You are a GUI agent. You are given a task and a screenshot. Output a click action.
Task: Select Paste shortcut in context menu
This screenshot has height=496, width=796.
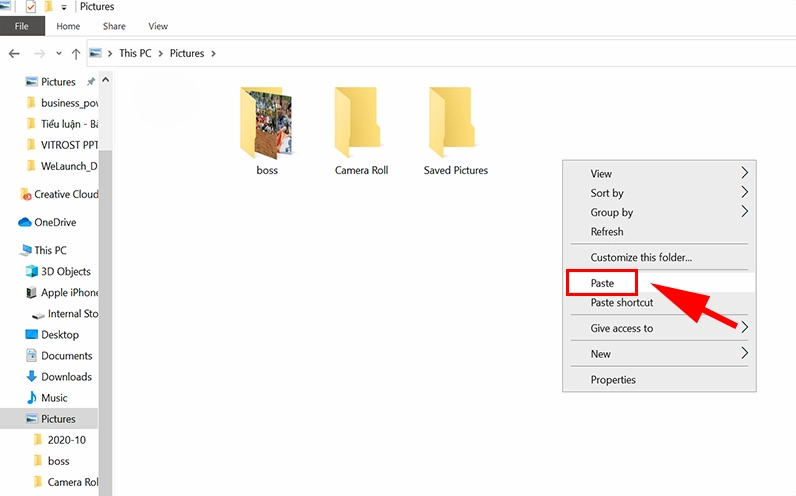pos(621,303)
